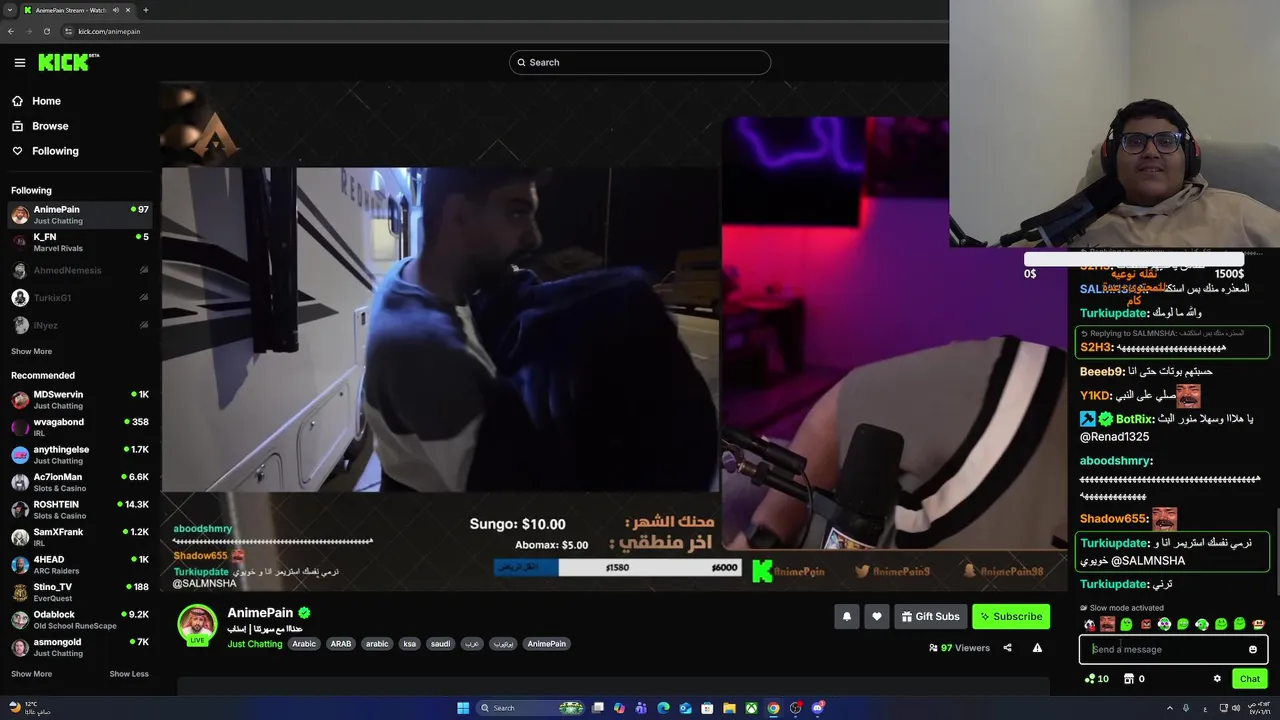Select the saudi tag
This screenshot has height=720, width=1280.
tap(440, 644)
